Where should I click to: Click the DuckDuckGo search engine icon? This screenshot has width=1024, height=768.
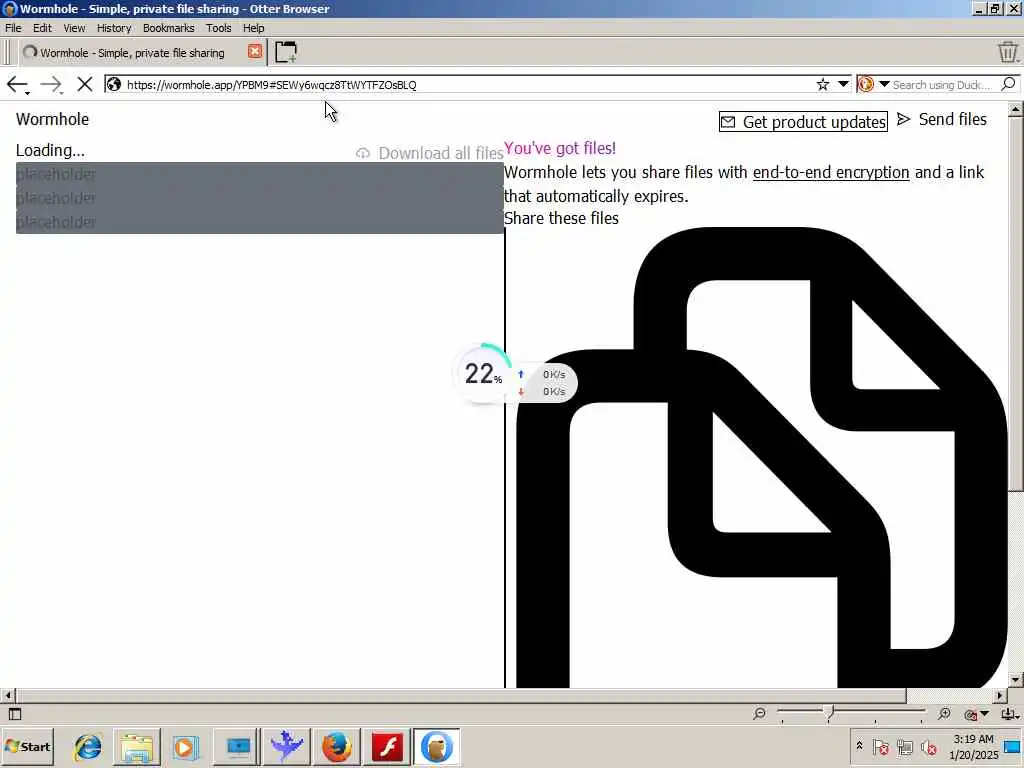[x=866, y=84]
